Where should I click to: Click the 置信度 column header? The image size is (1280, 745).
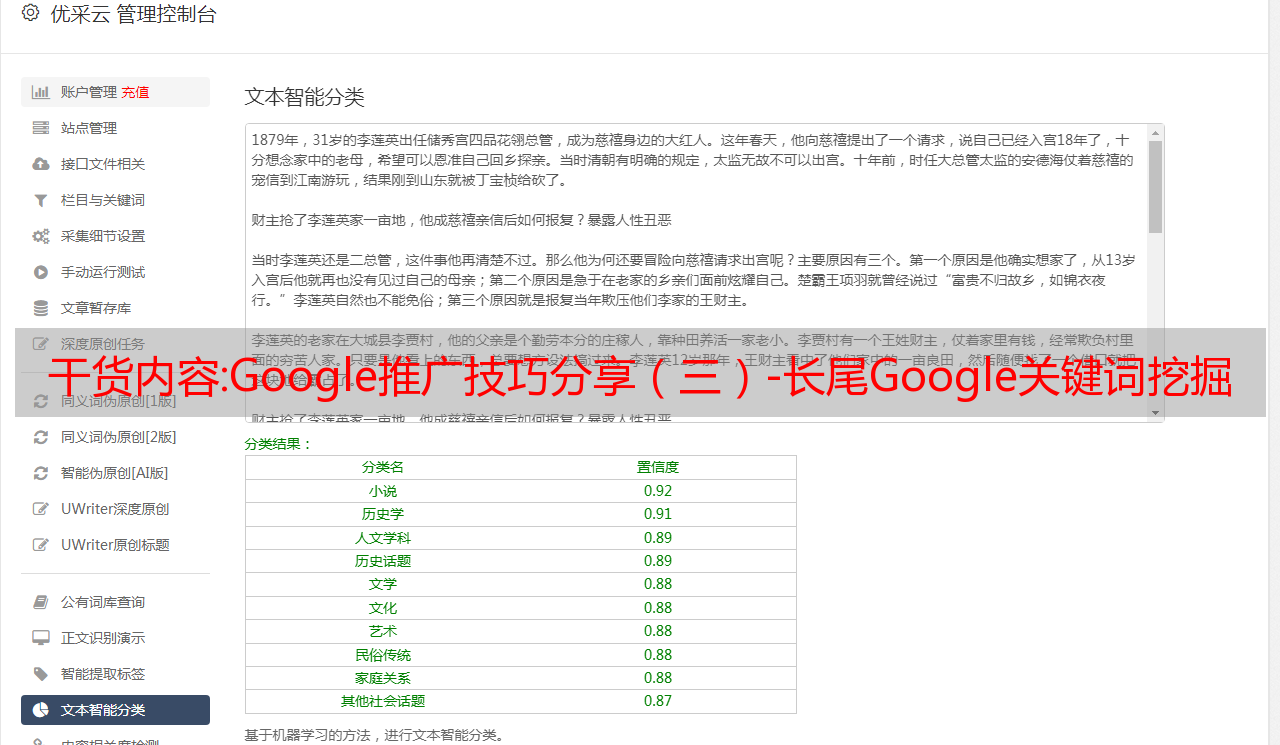click(658, 467)
